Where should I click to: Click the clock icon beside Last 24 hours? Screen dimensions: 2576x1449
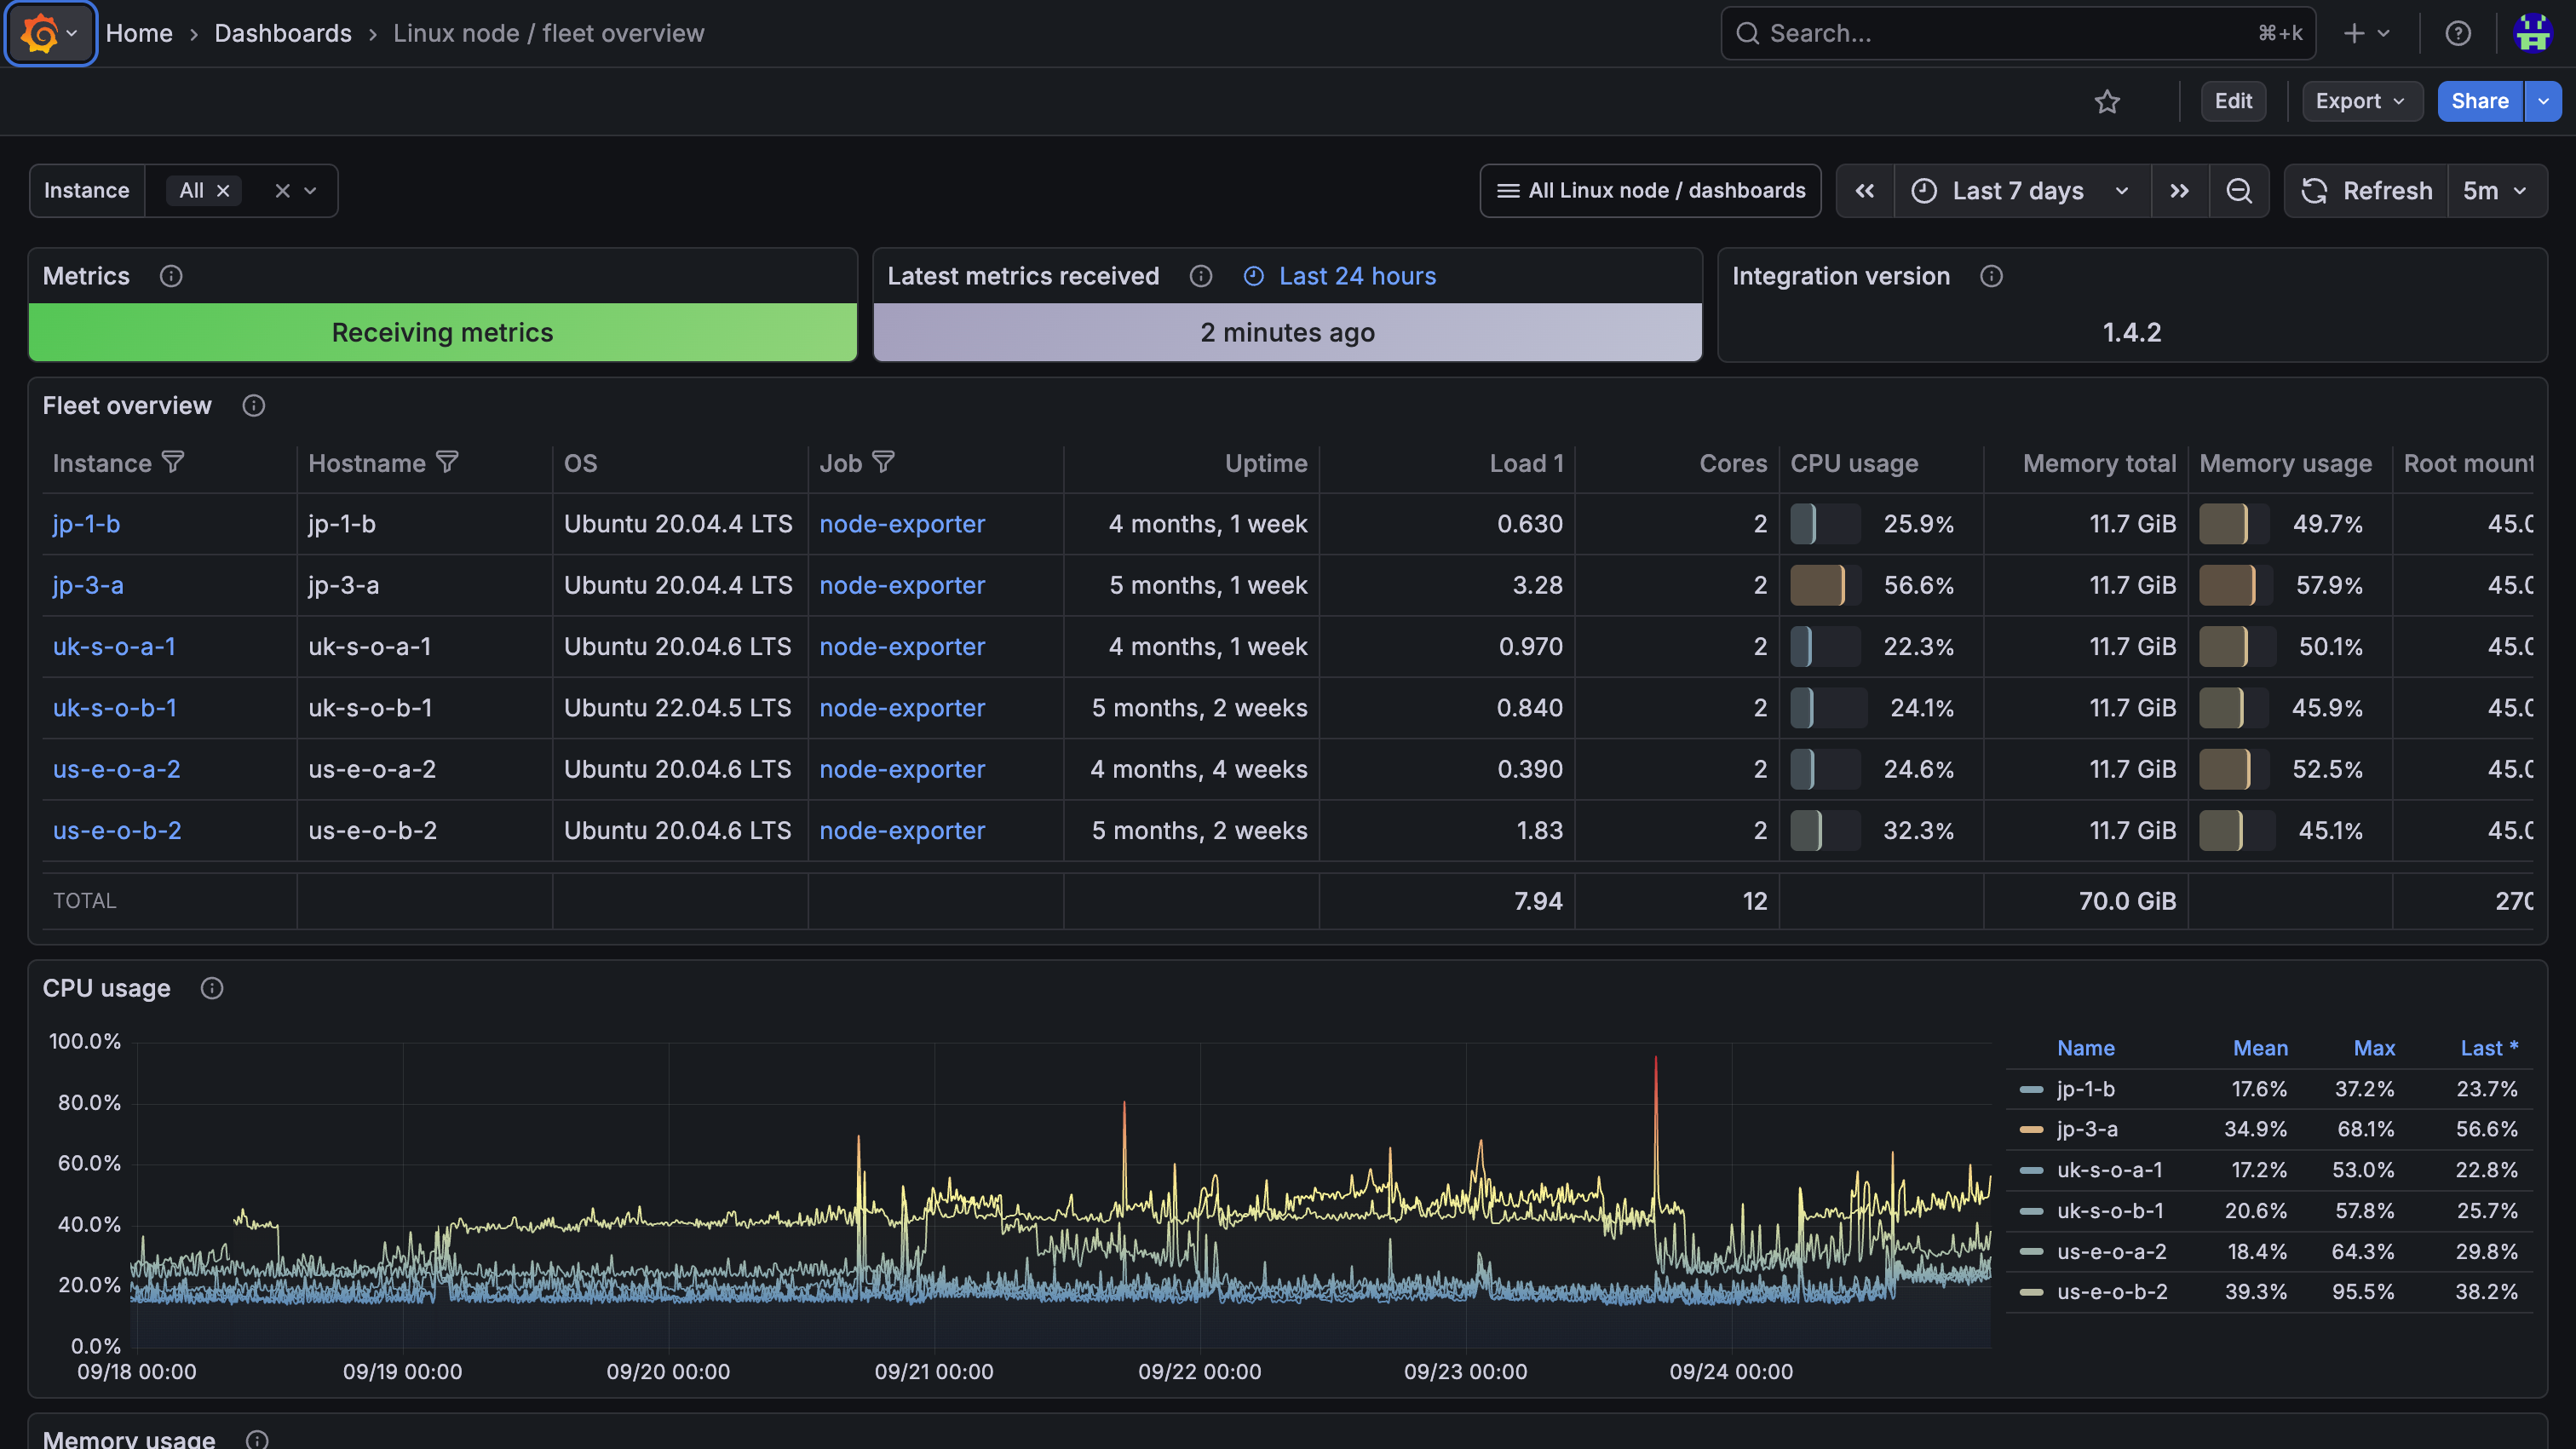click(x=1253, y=276)
